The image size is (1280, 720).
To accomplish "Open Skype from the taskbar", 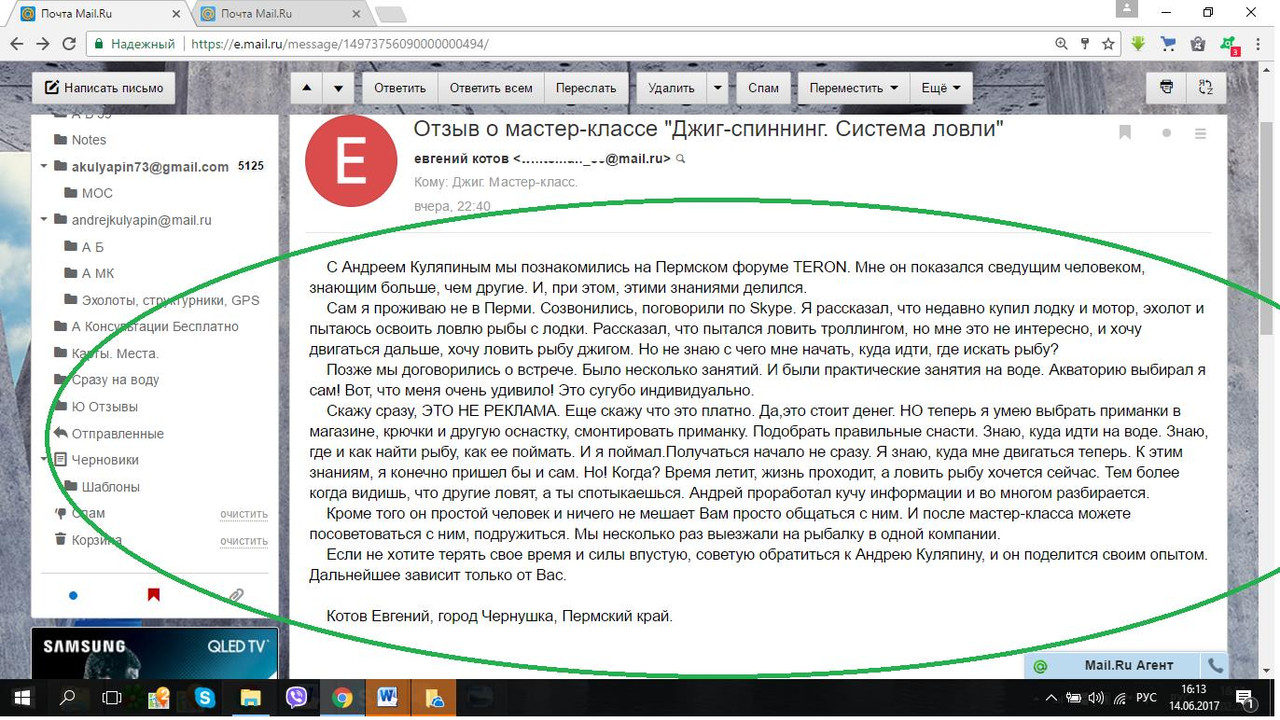I will click(x=205, y=697).
